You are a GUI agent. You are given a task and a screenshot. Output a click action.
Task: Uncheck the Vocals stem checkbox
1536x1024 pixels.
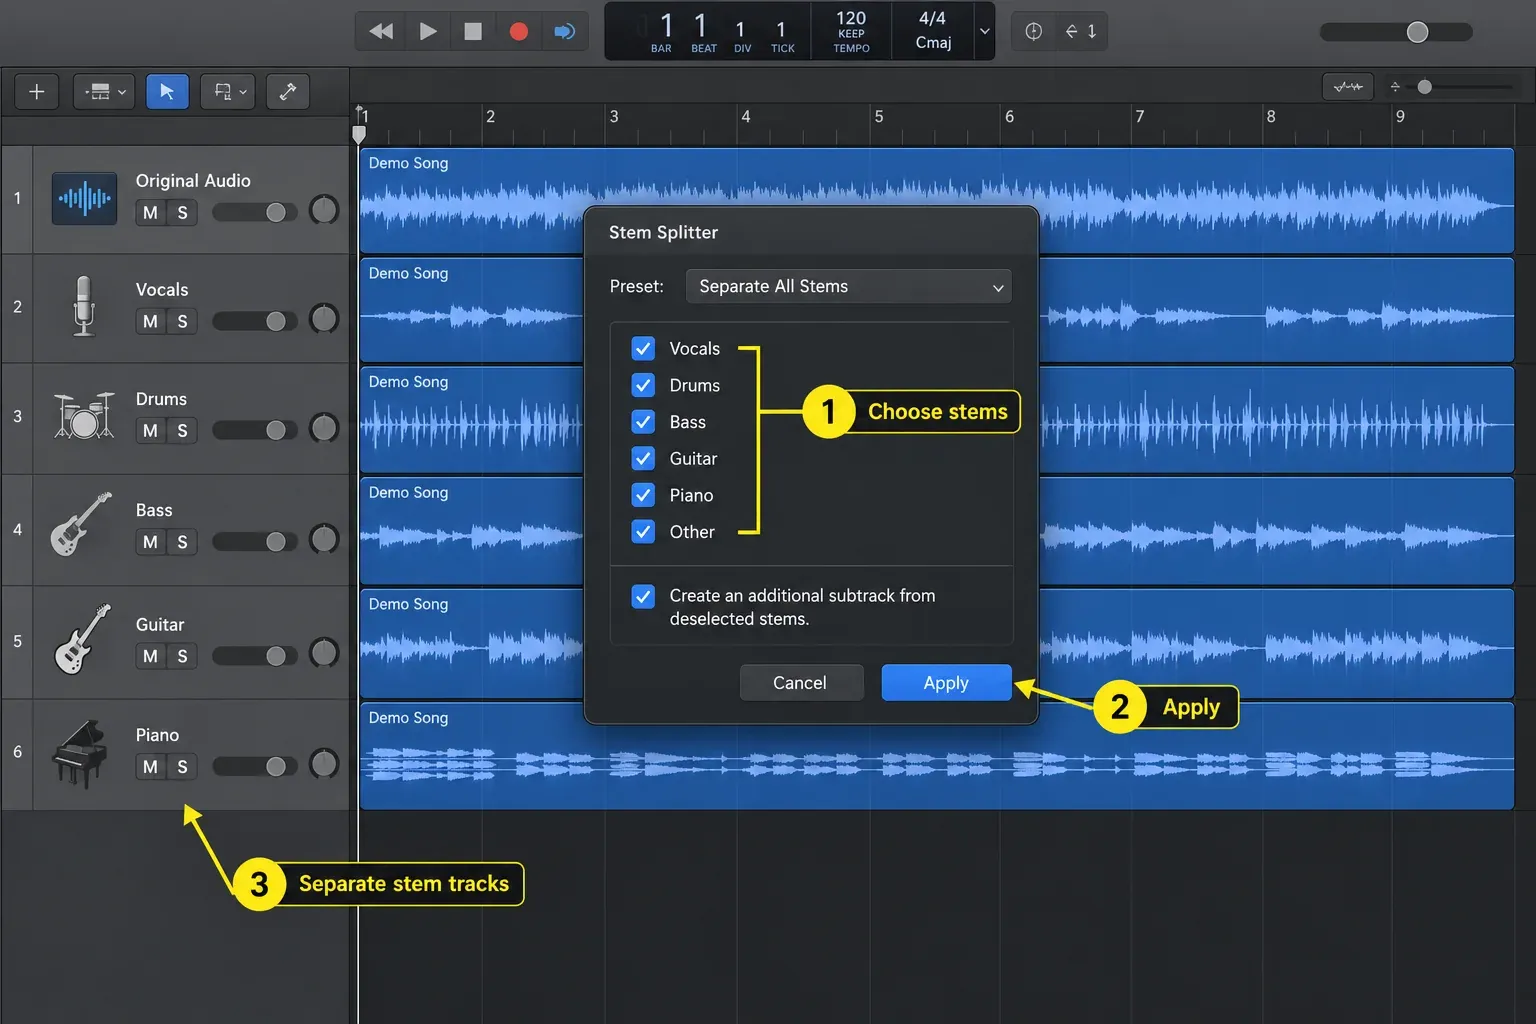coord(643,348)
